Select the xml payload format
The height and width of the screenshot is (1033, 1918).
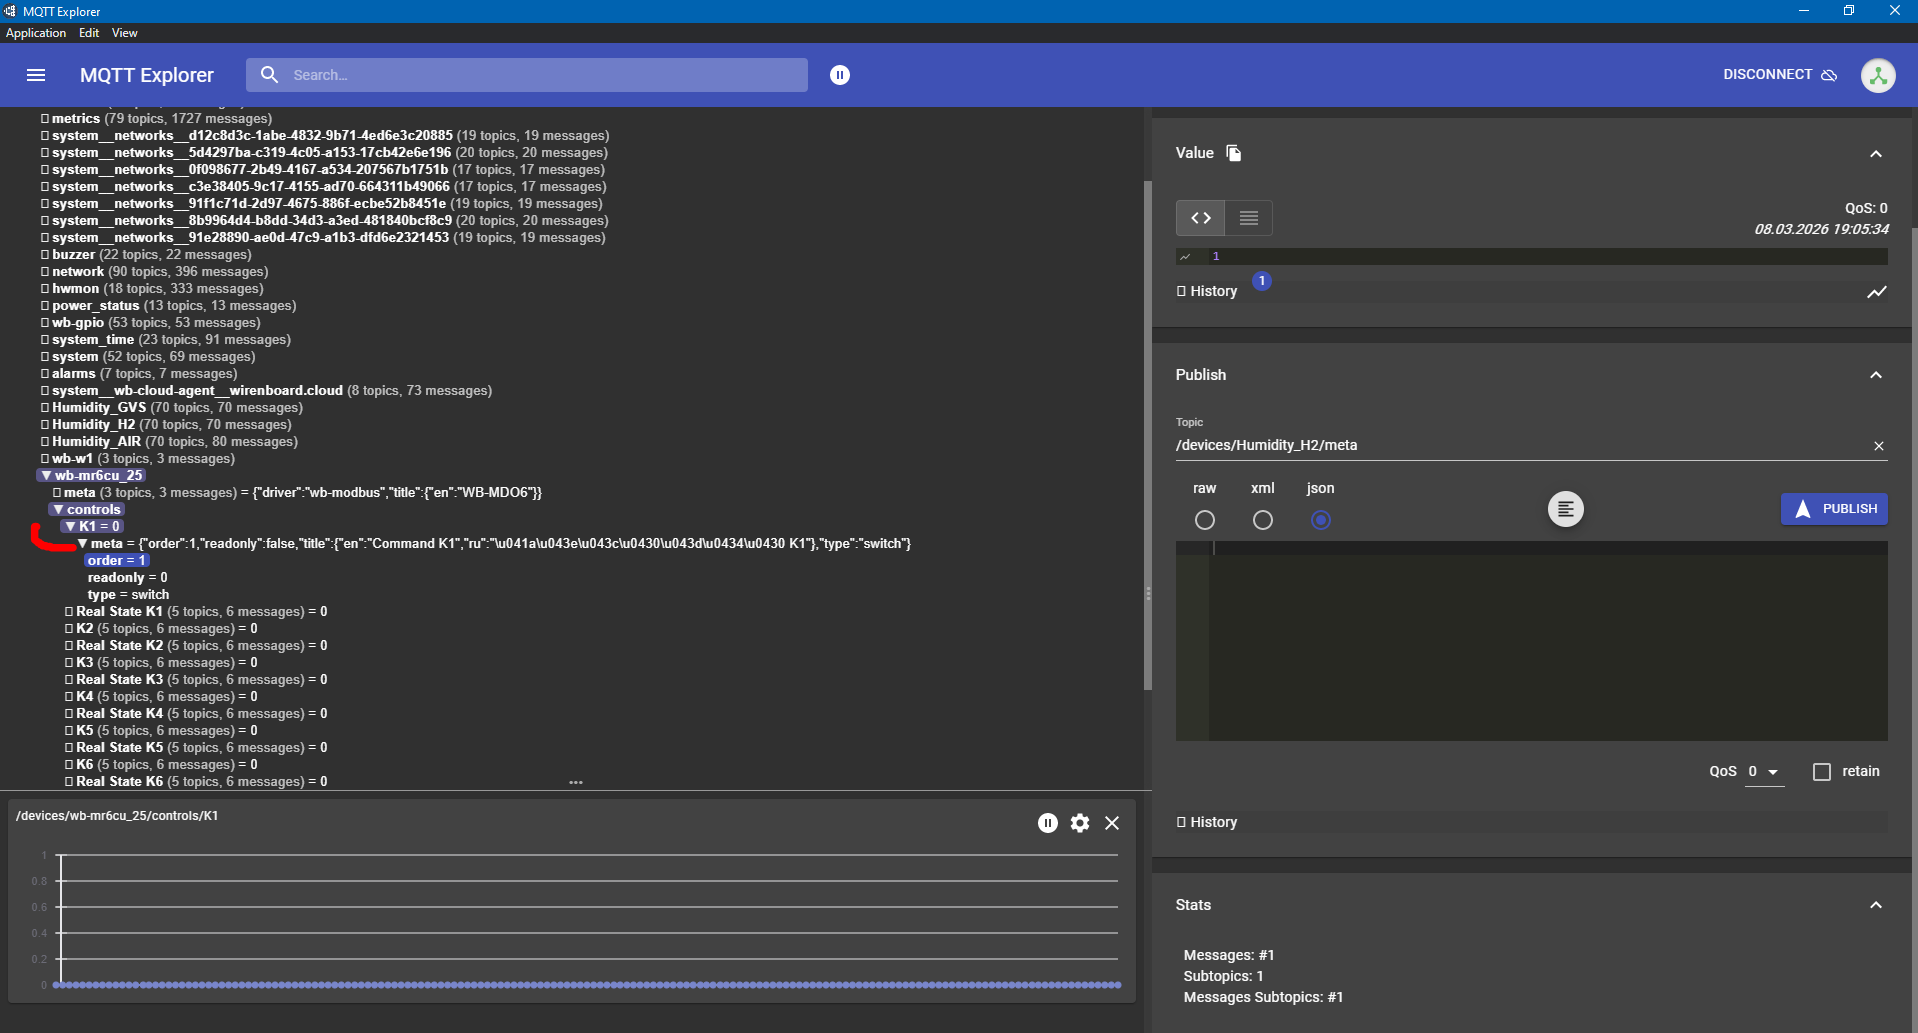[1263, 520]
